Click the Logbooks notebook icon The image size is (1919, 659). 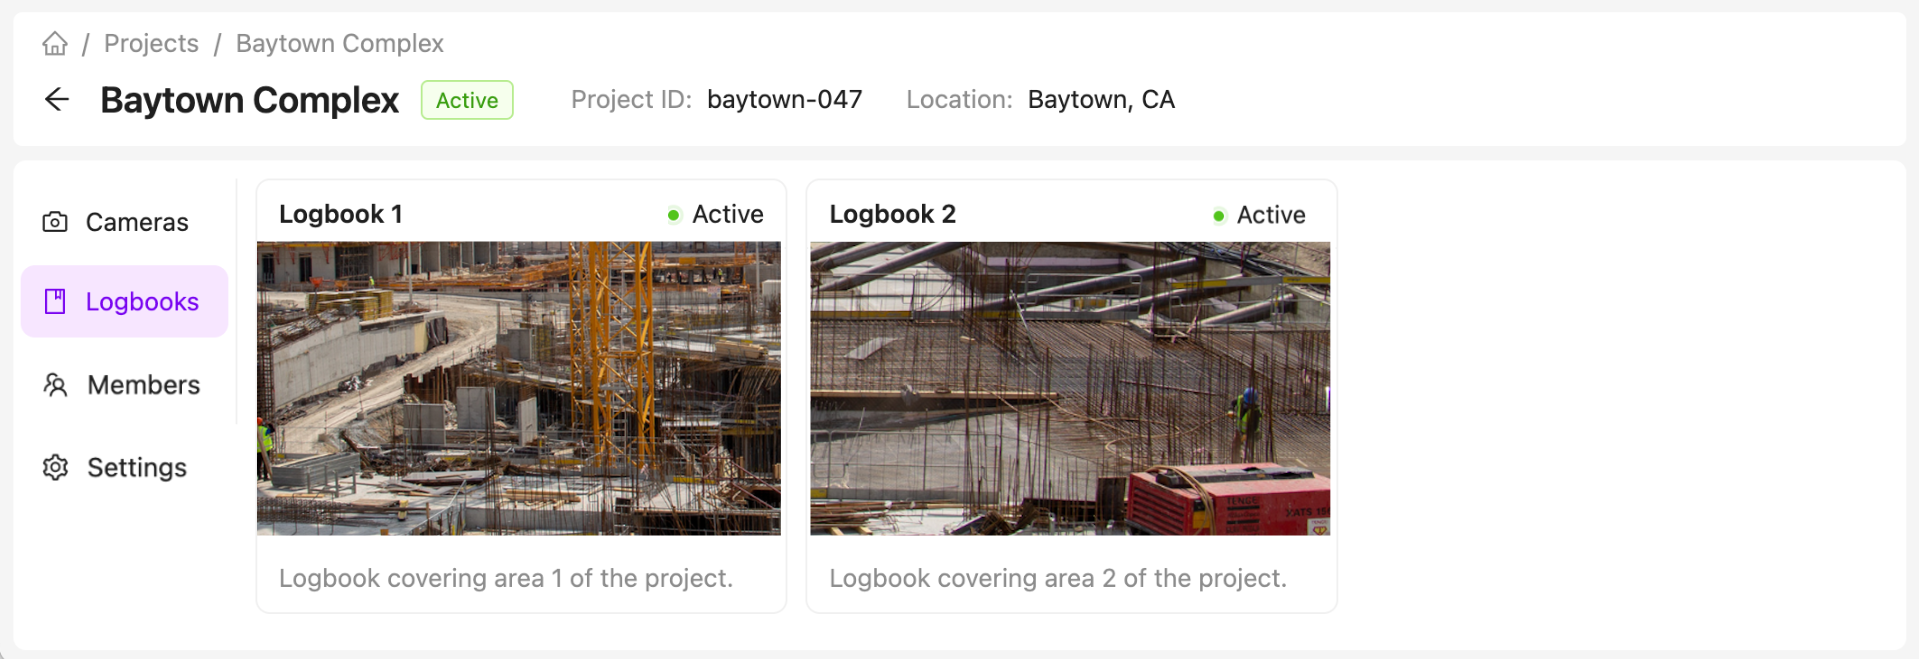pyautogui.click(x=57, y=301)
